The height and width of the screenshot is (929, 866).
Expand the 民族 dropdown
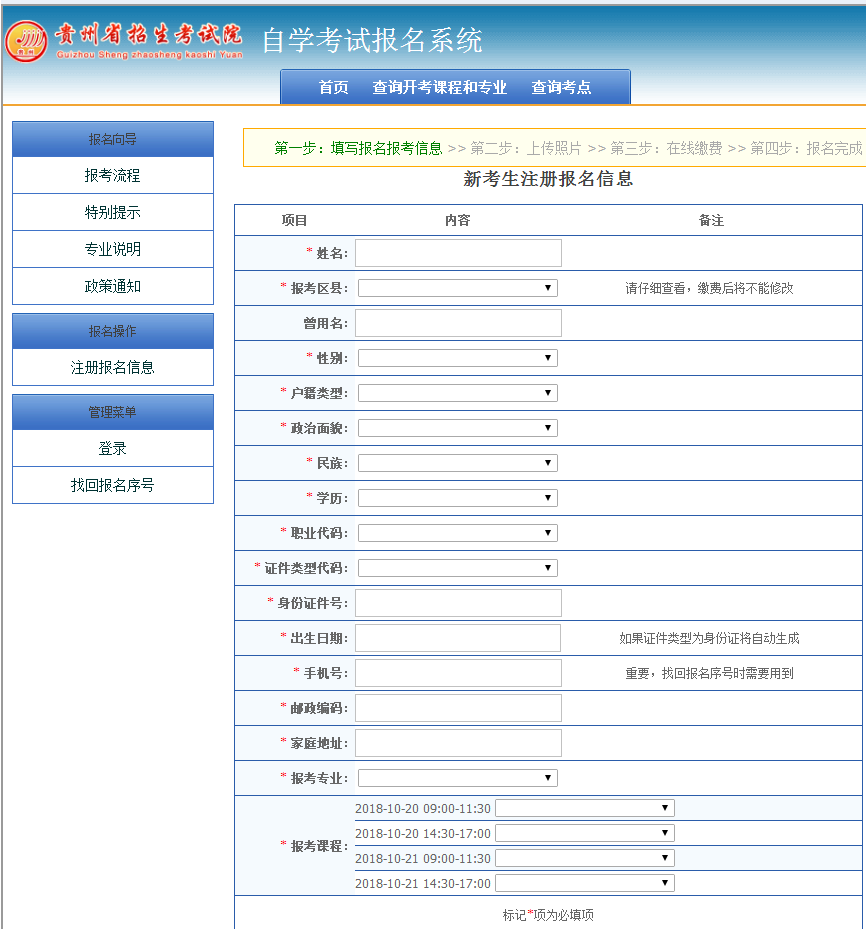(457, 463)
